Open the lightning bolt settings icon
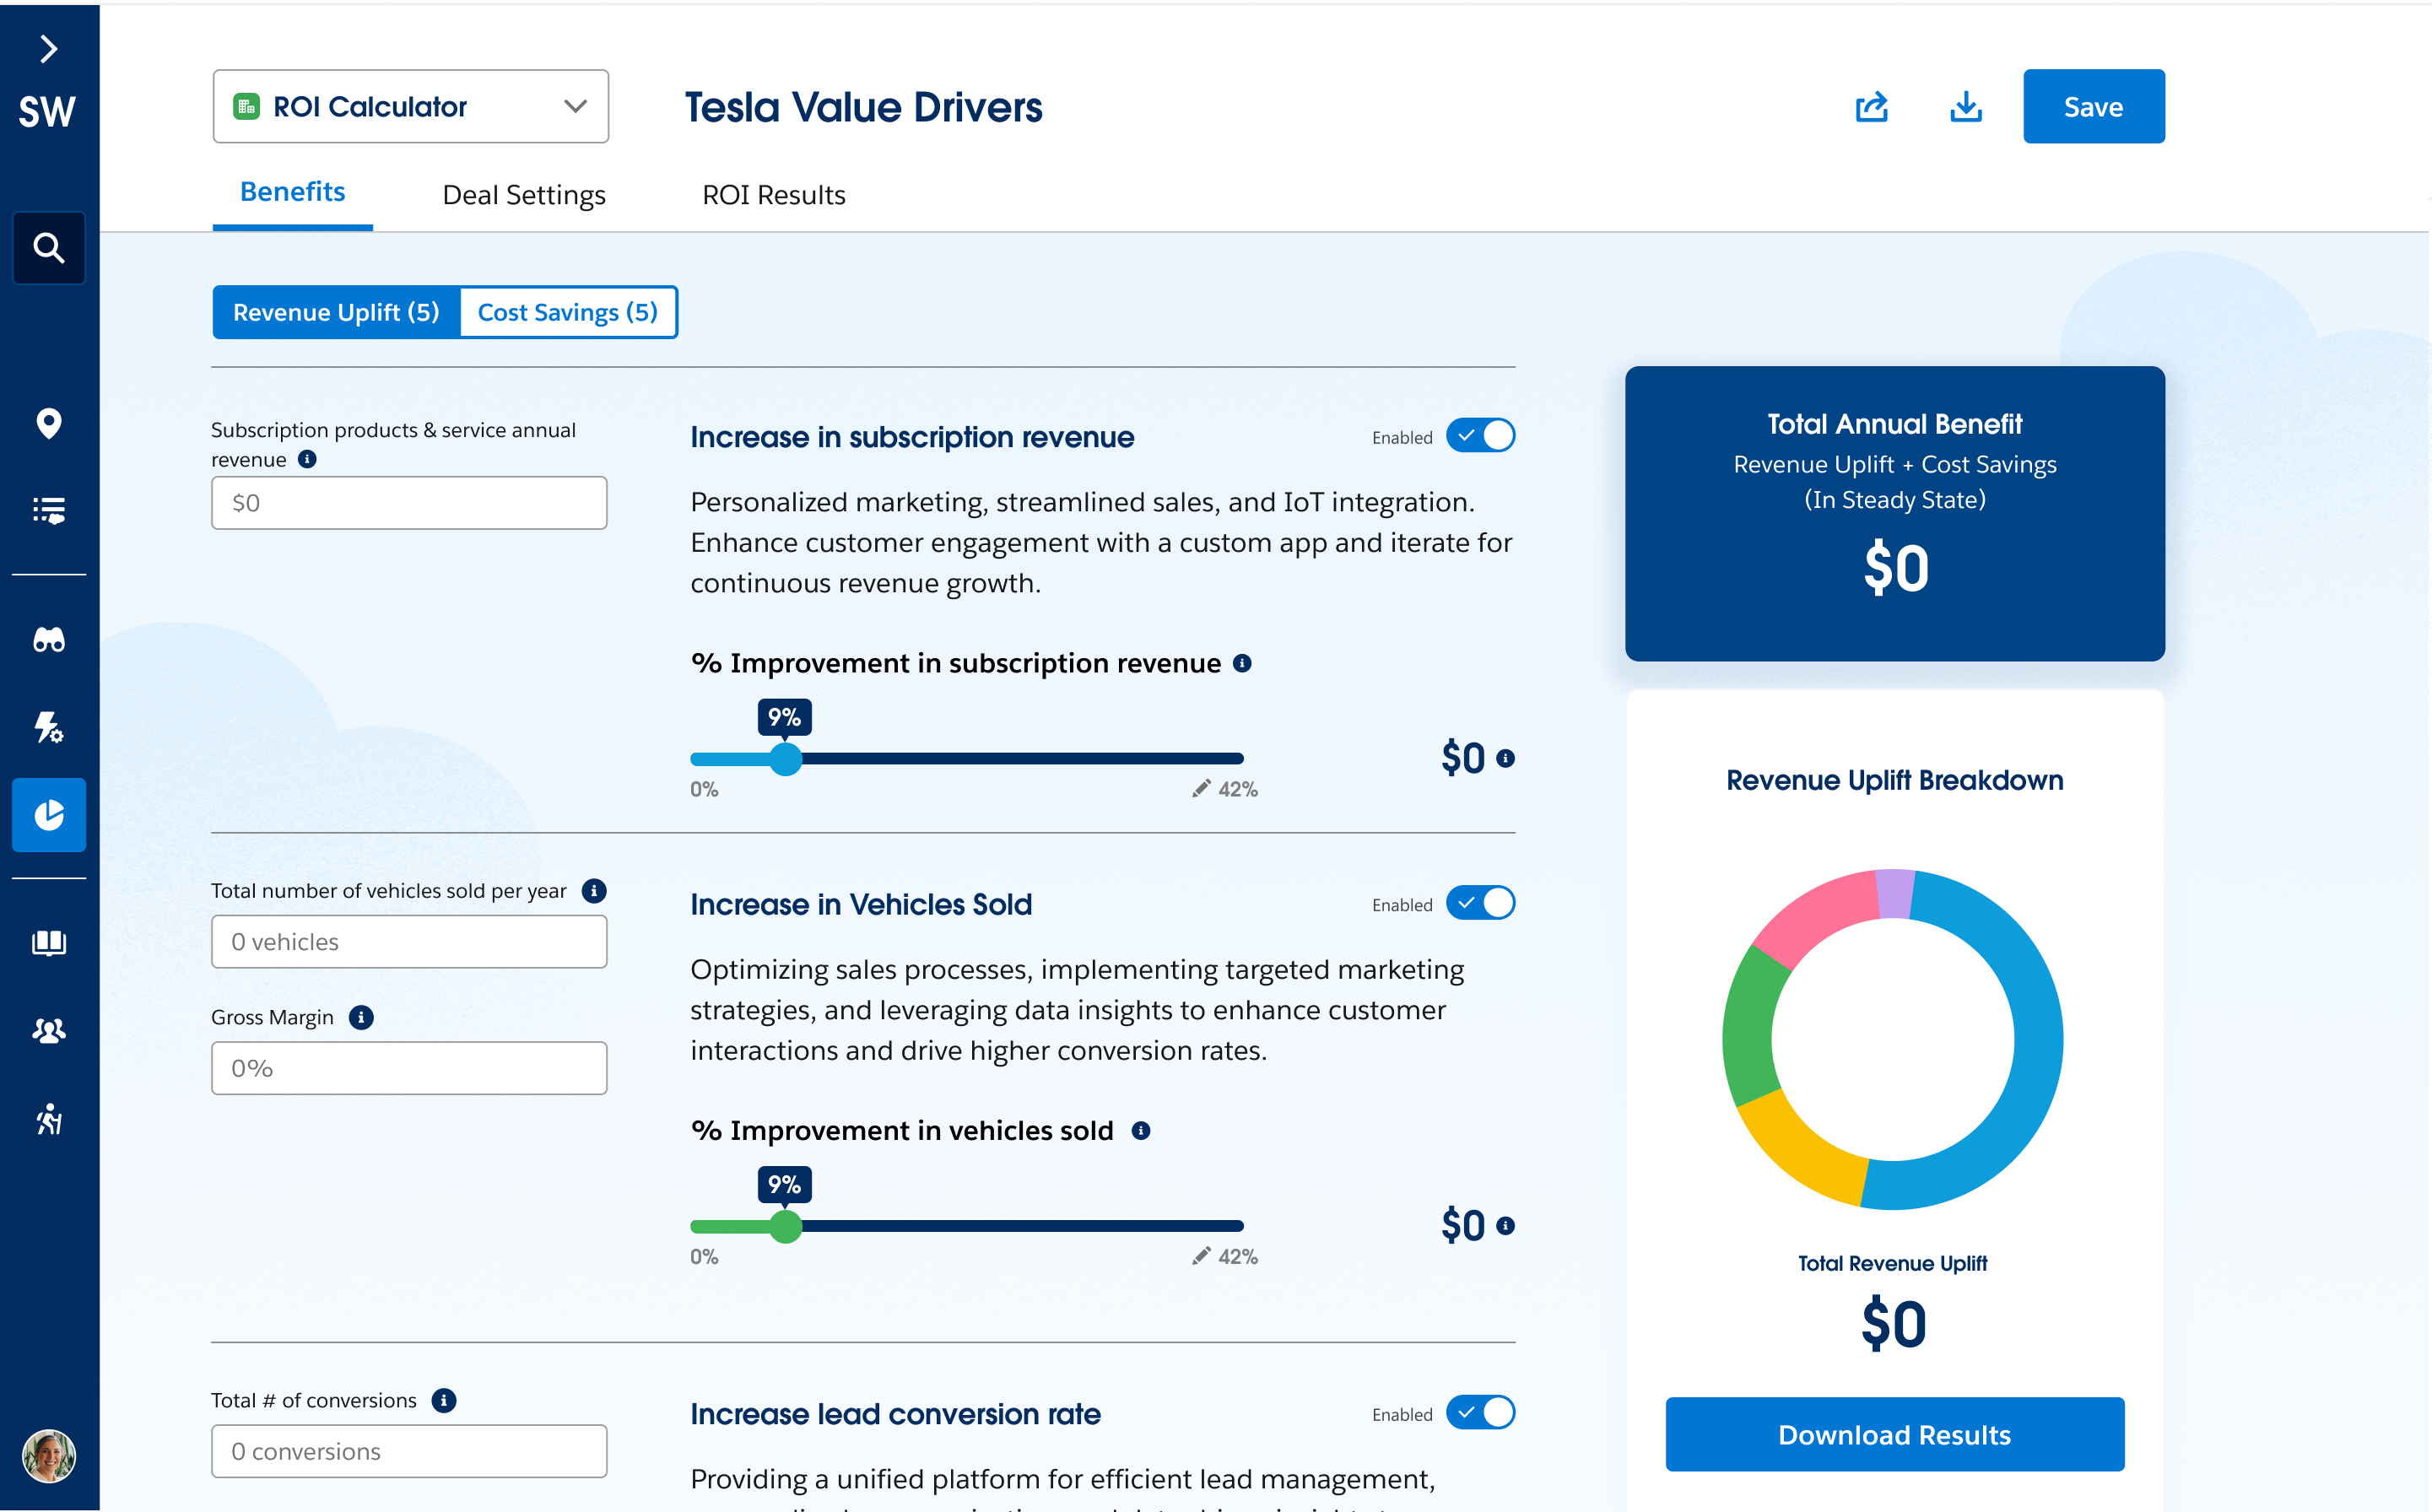 click(x=49, y=727)
